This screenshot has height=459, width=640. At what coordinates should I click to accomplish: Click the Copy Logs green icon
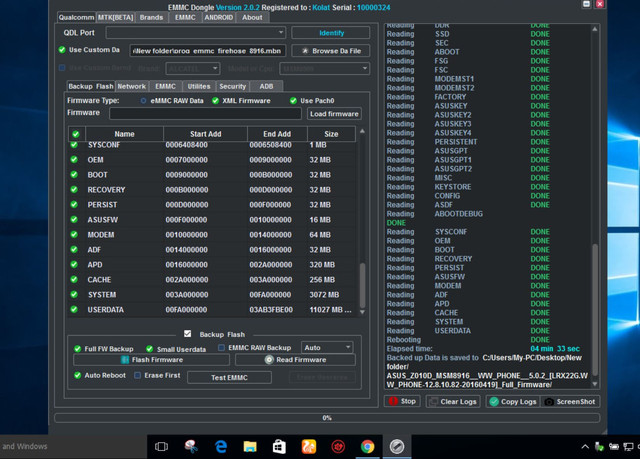(x=494, y=401)
